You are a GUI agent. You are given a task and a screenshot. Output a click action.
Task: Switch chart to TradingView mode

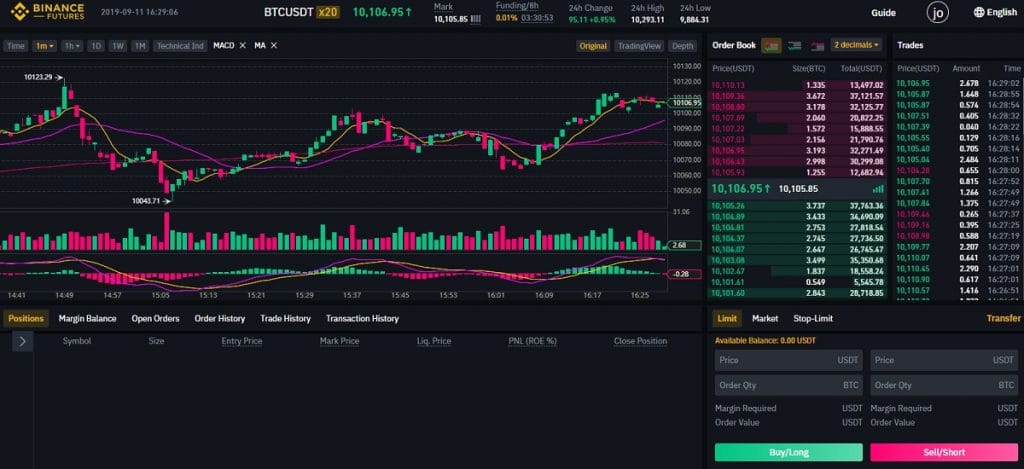(x=639, y=46)
